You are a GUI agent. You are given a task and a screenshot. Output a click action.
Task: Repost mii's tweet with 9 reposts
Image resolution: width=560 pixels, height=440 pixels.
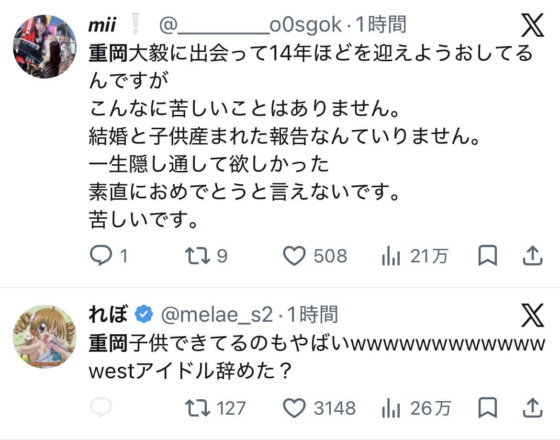pyautogui.click(x=198, y=256)
